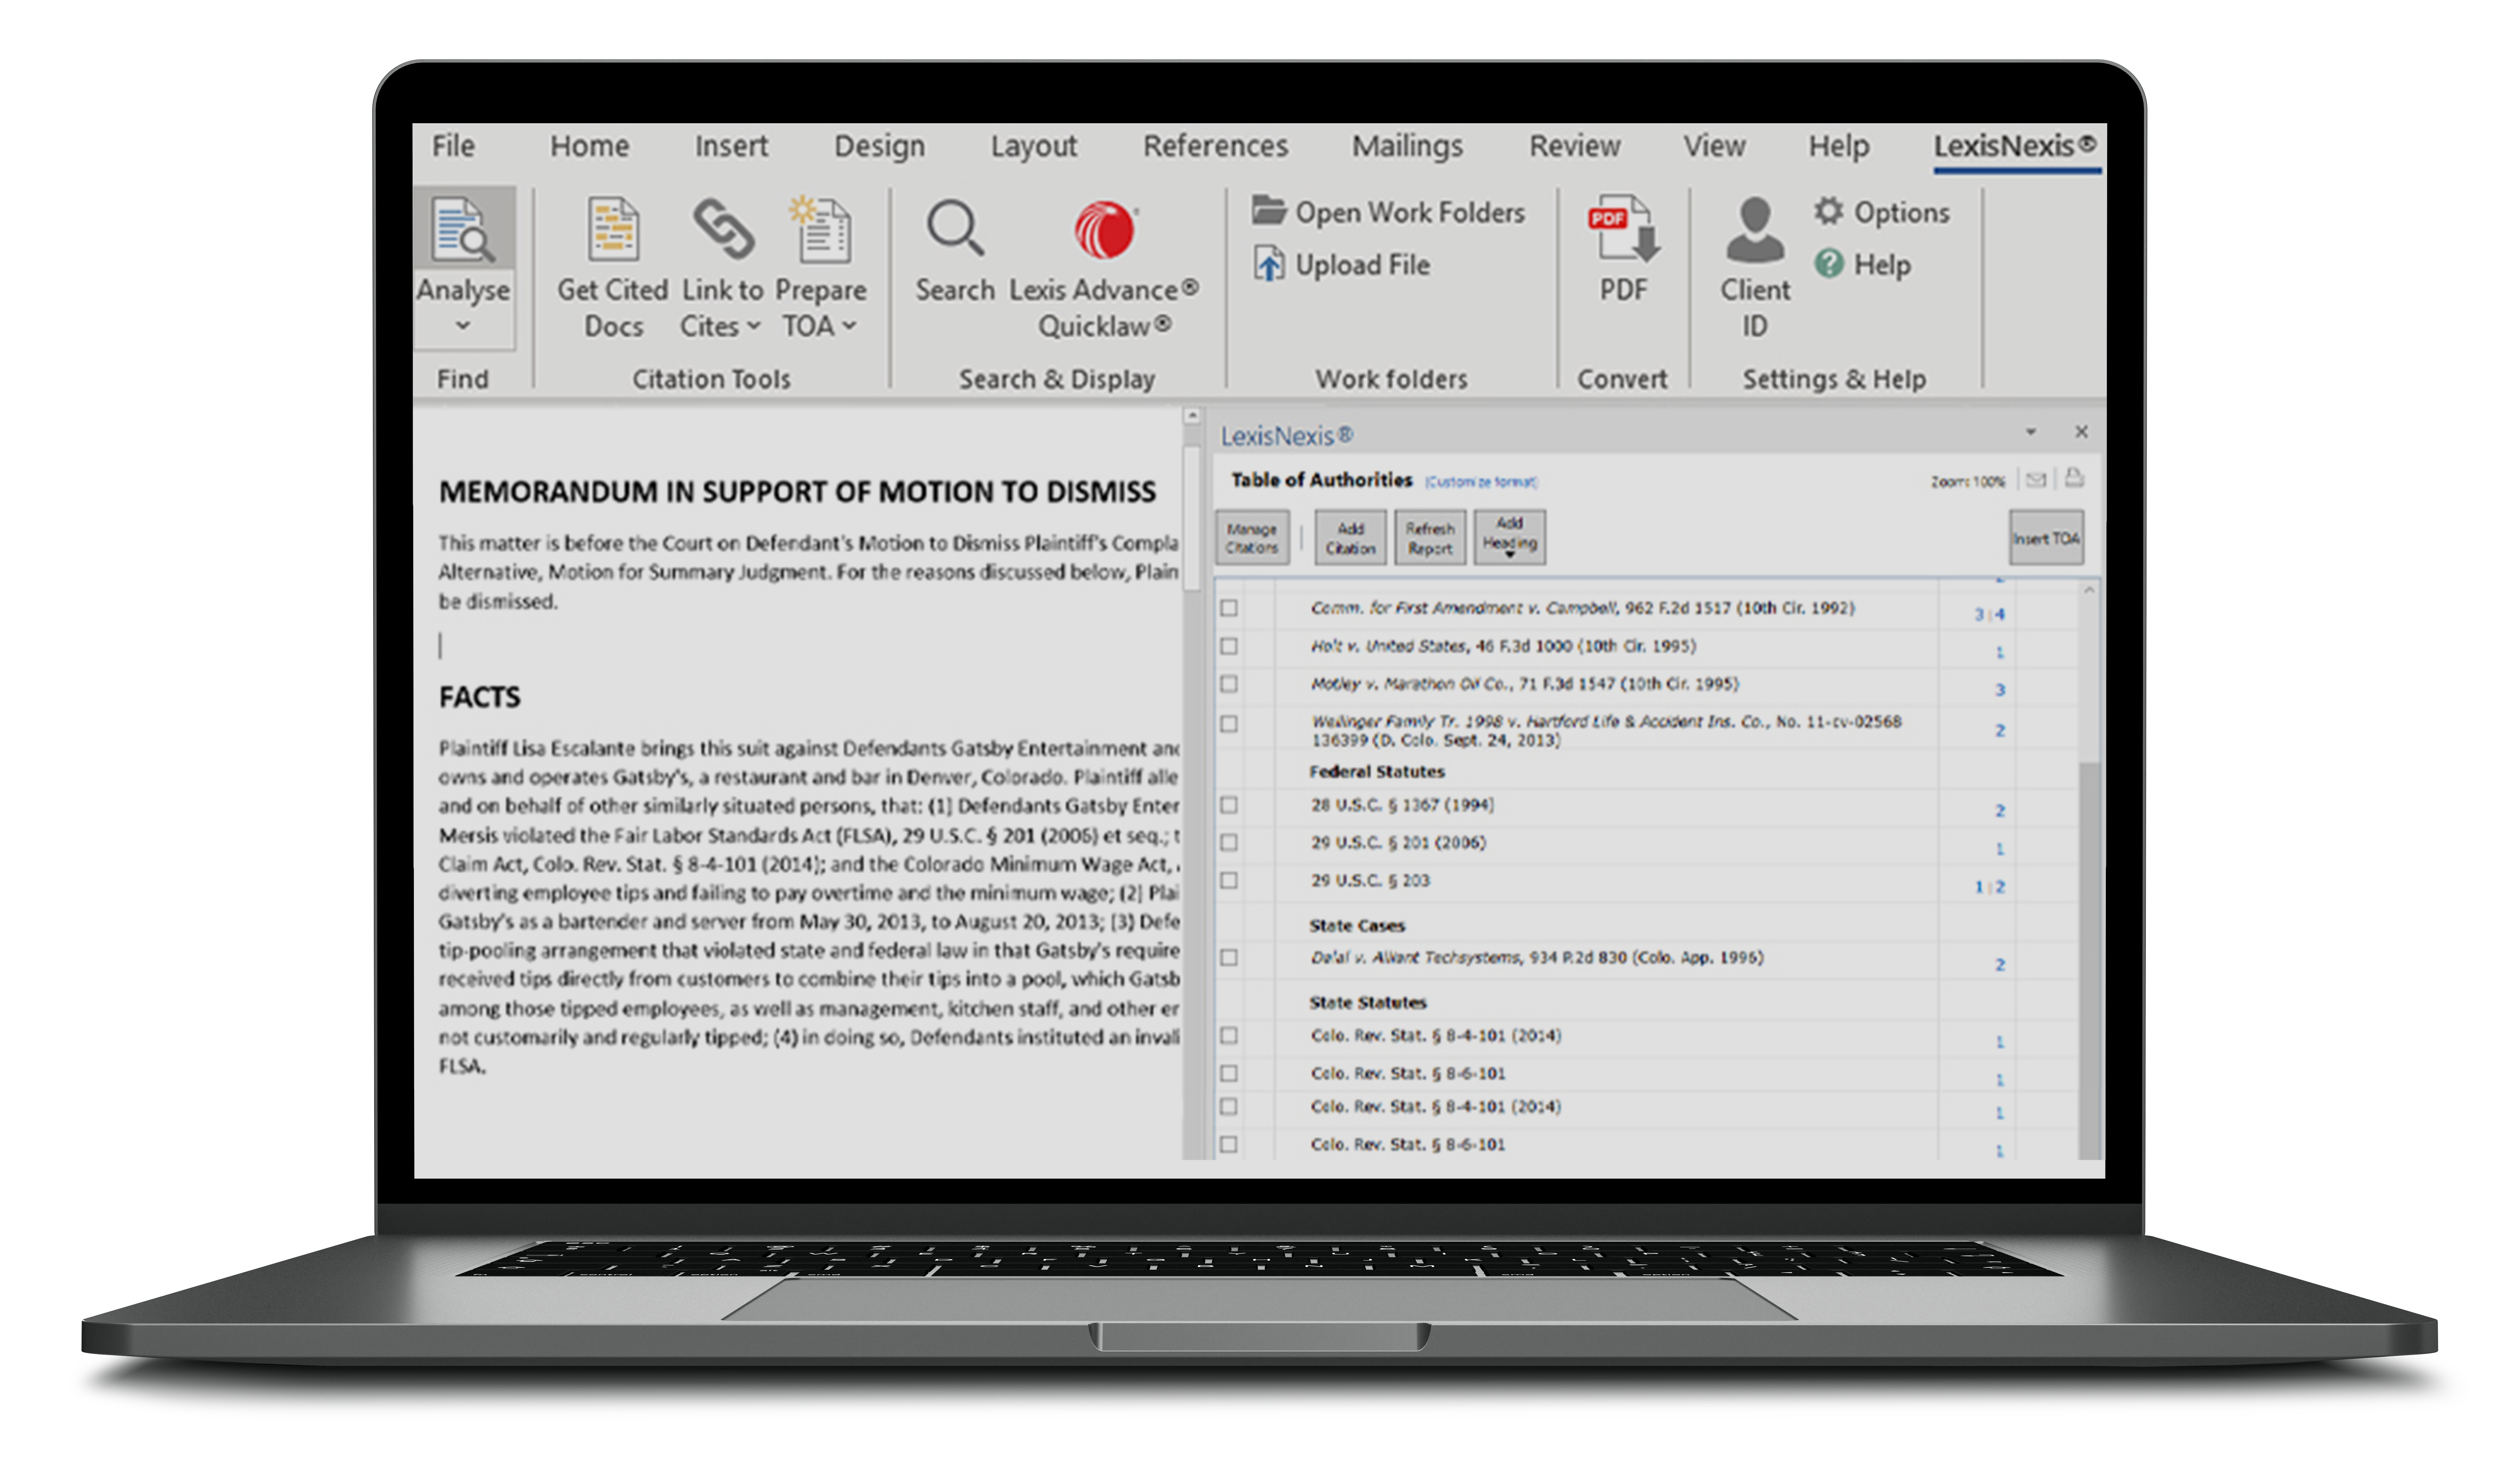The height and width of the screenshot is (1458, 2520).
Task: Click the Manage Citations button
Action: (1252, 538)
